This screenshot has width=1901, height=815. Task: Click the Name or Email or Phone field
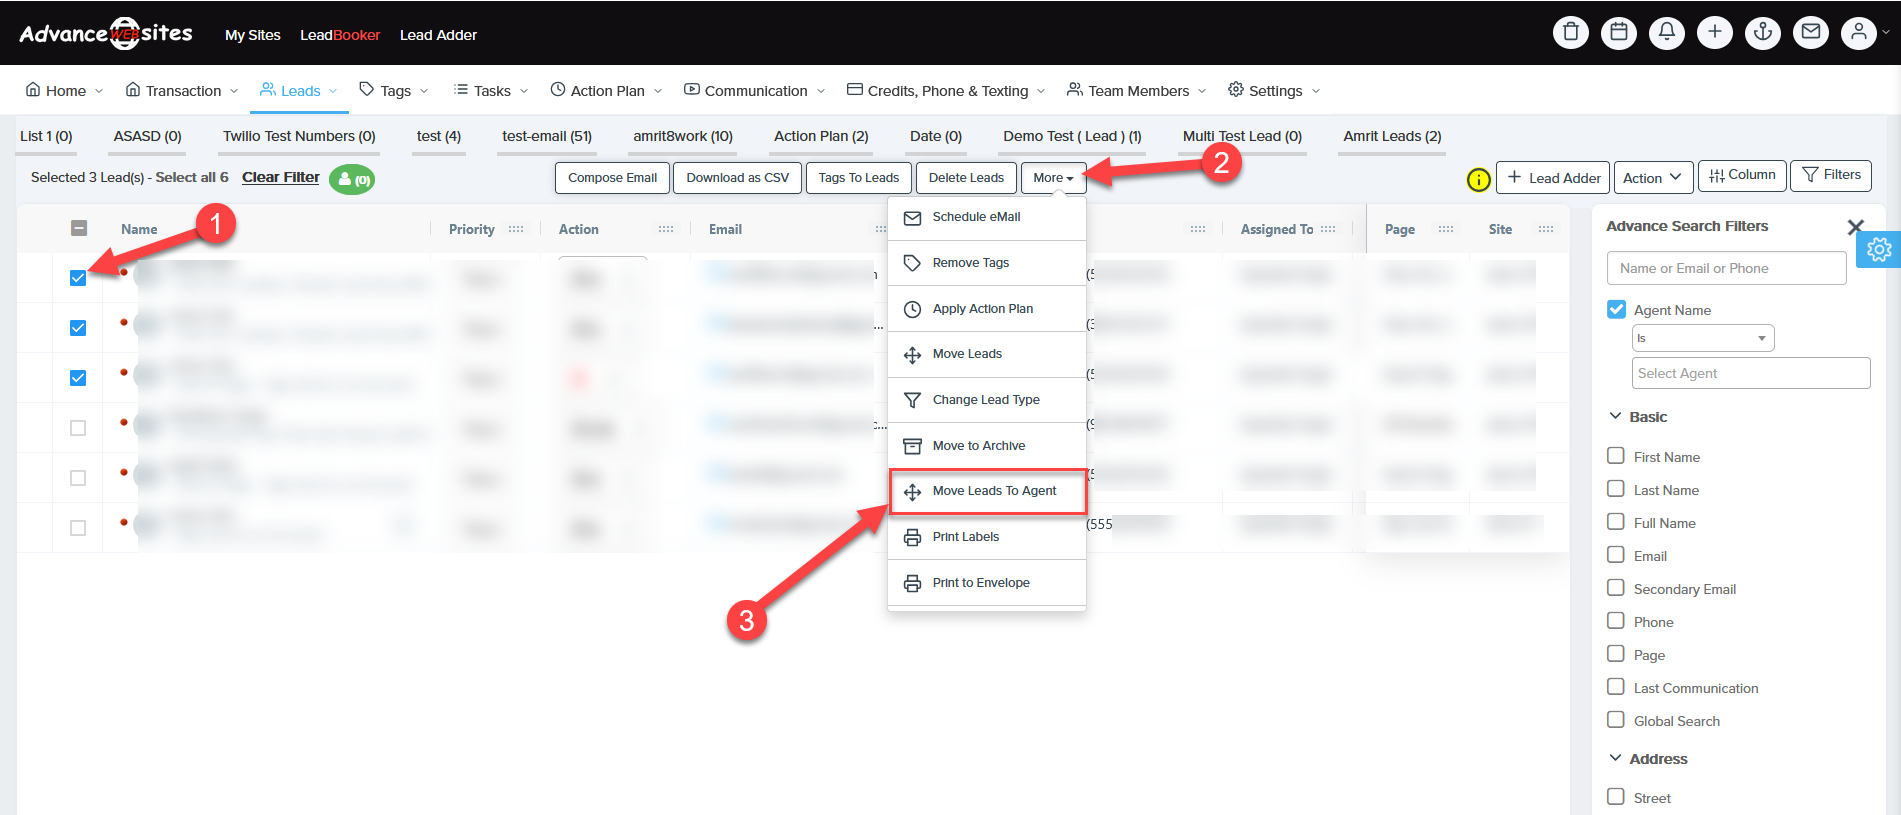(1725, 268)
